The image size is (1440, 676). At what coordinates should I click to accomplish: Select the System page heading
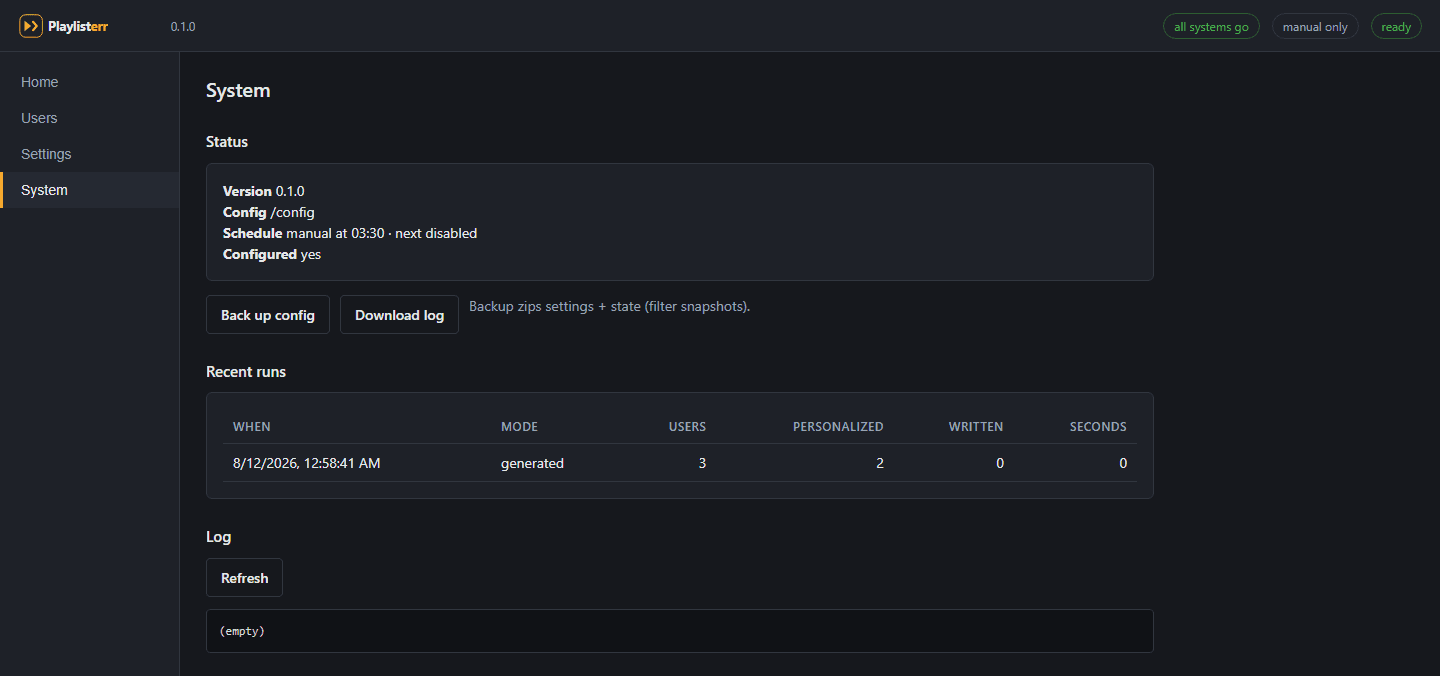[238, 91]
